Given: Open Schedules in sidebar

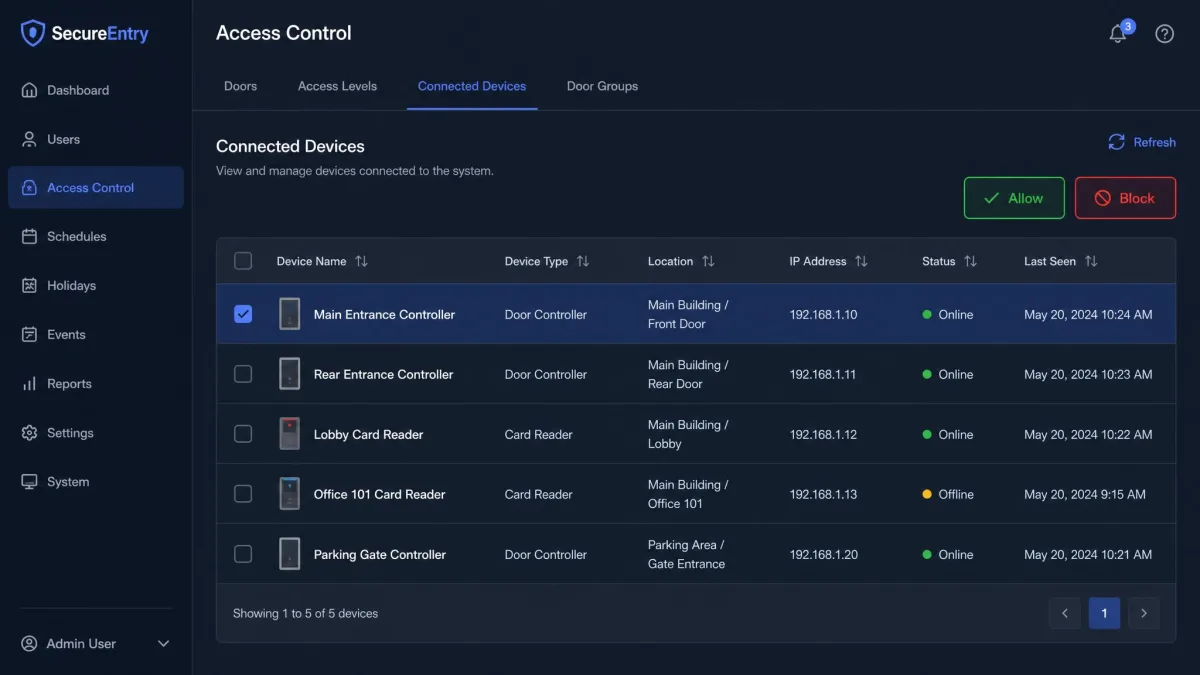Looking at the screenshot, I should click(x=96, y=237).
